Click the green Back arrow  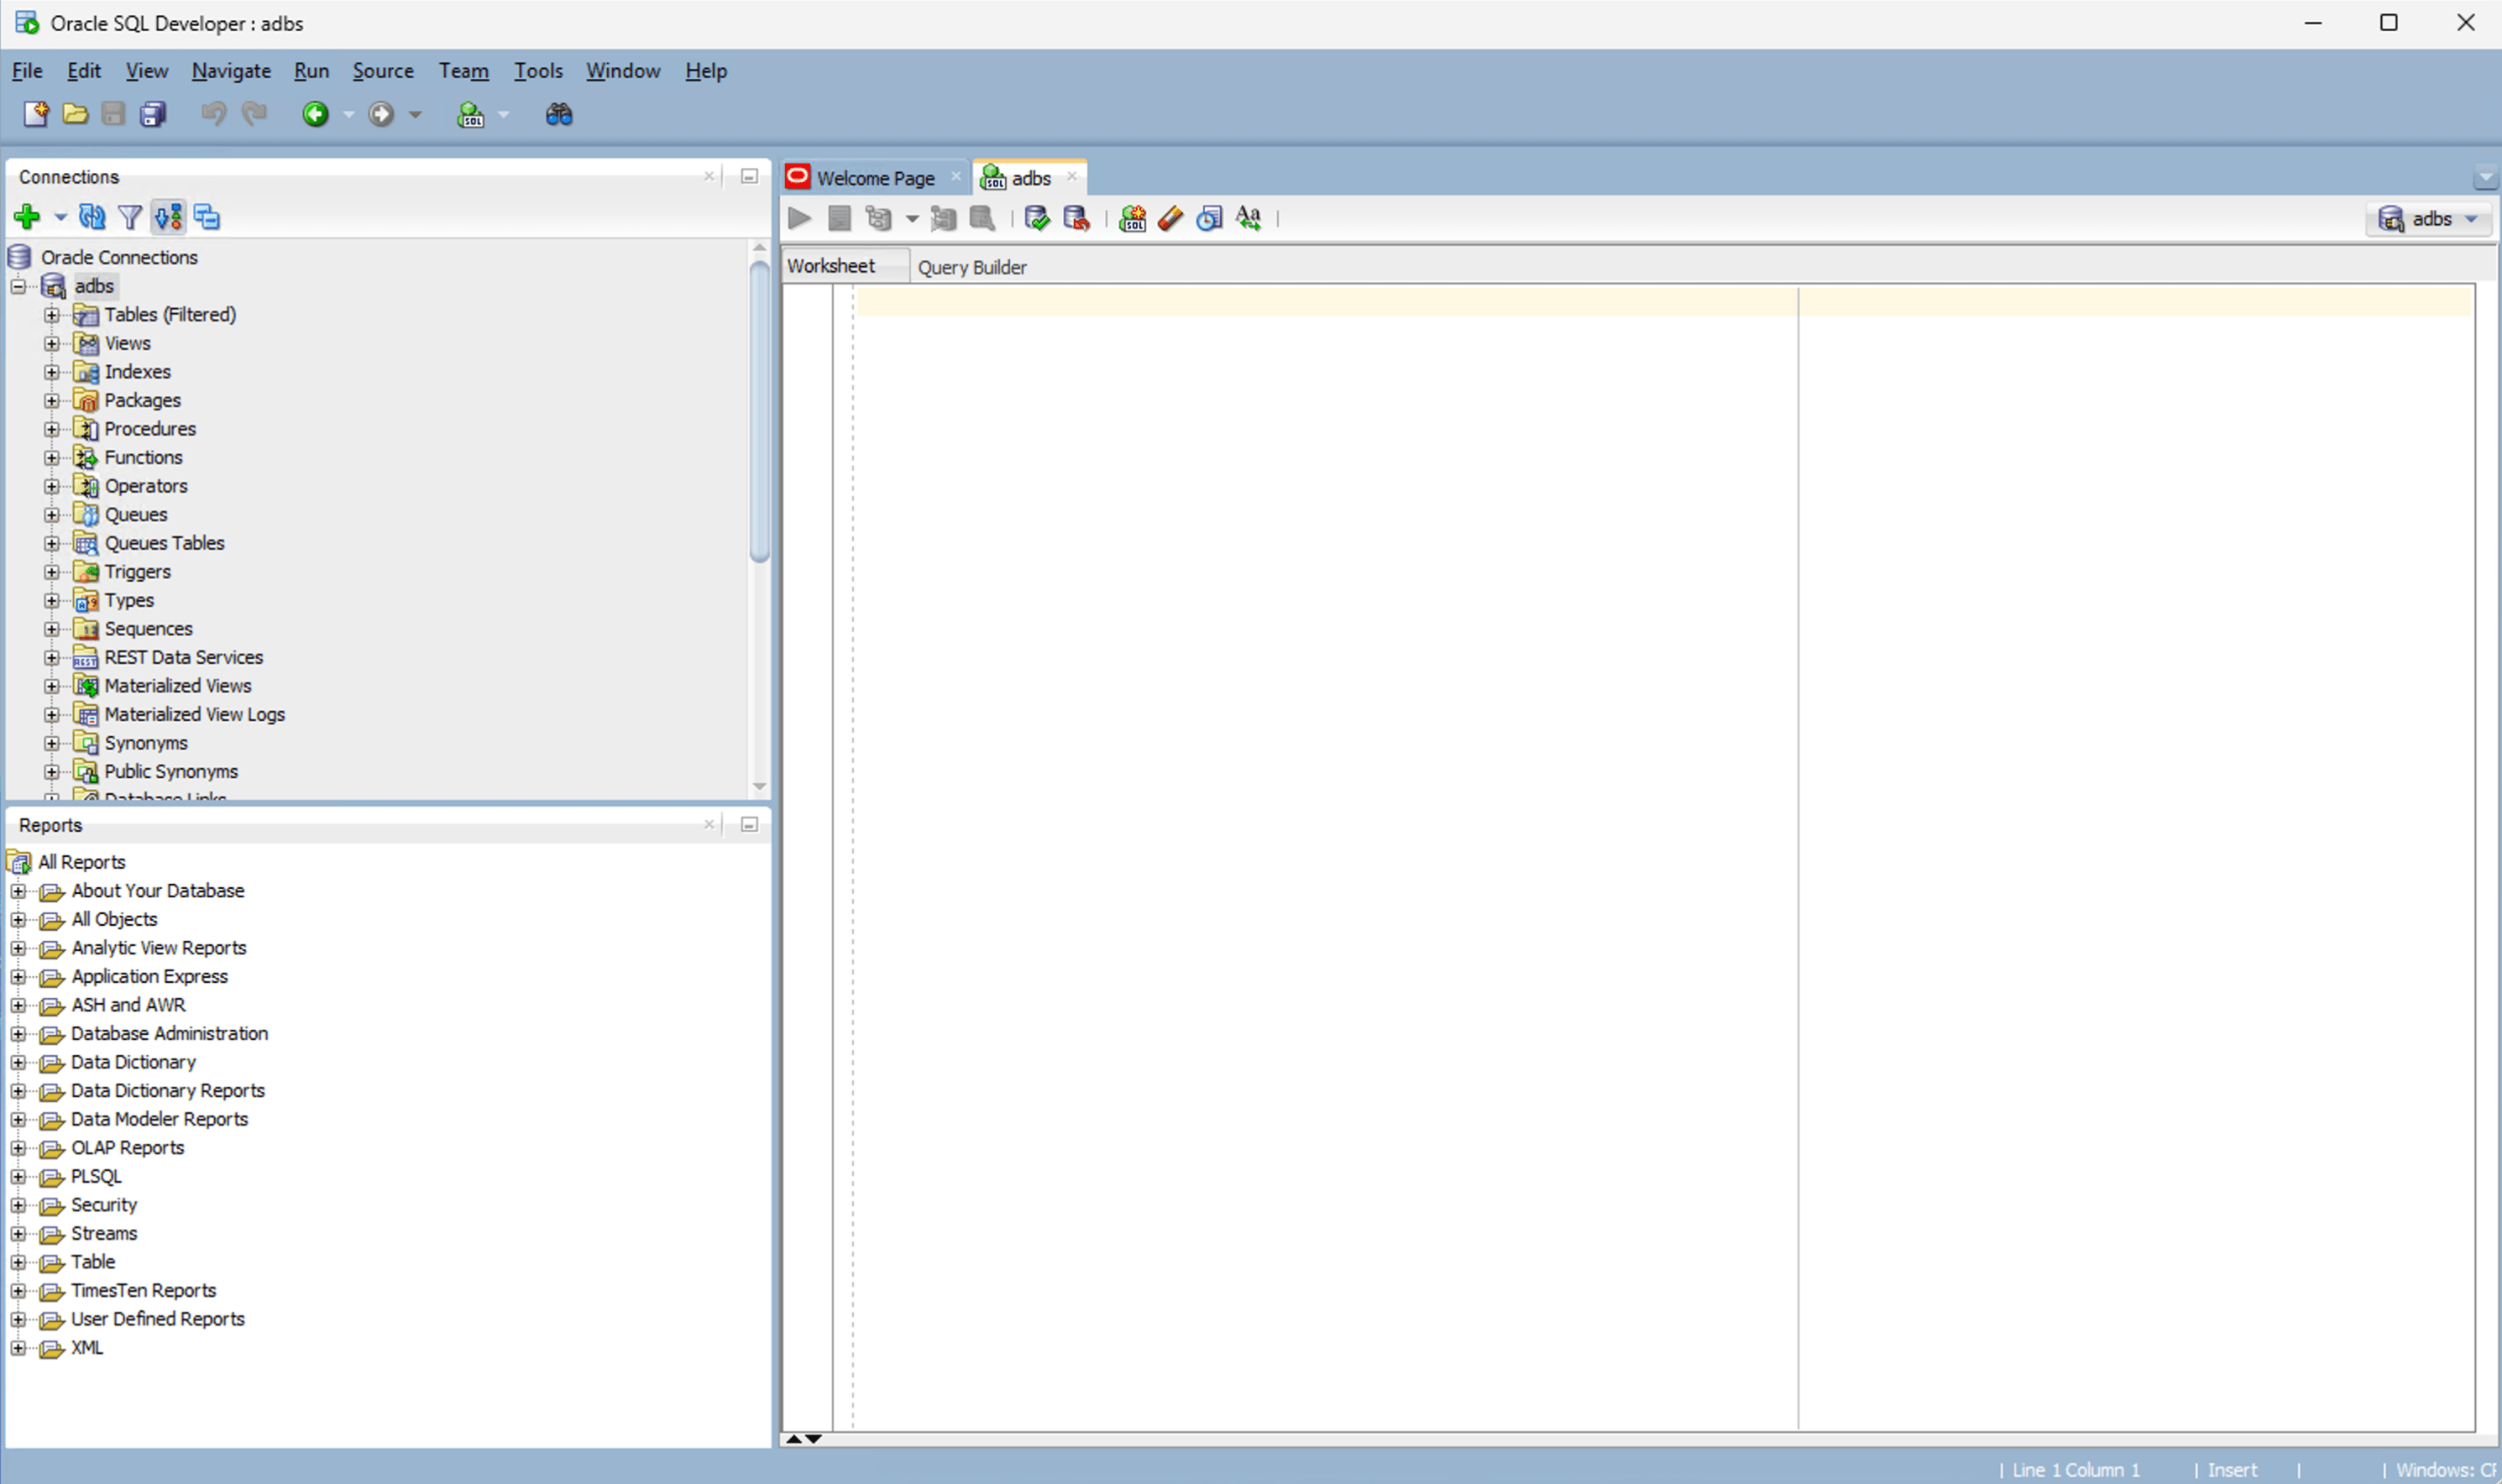315,114
